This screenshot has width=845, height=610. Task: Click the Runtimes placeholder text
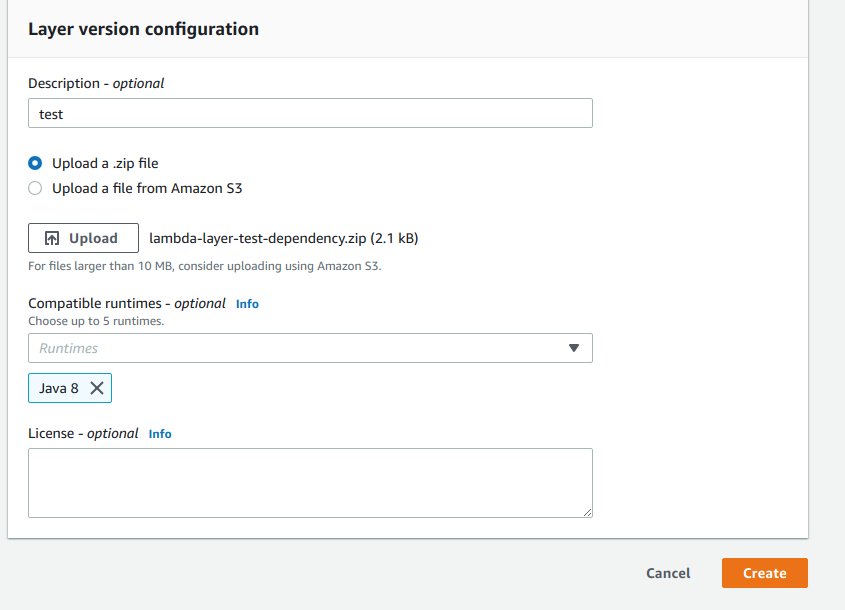click(x=69, y=348)
